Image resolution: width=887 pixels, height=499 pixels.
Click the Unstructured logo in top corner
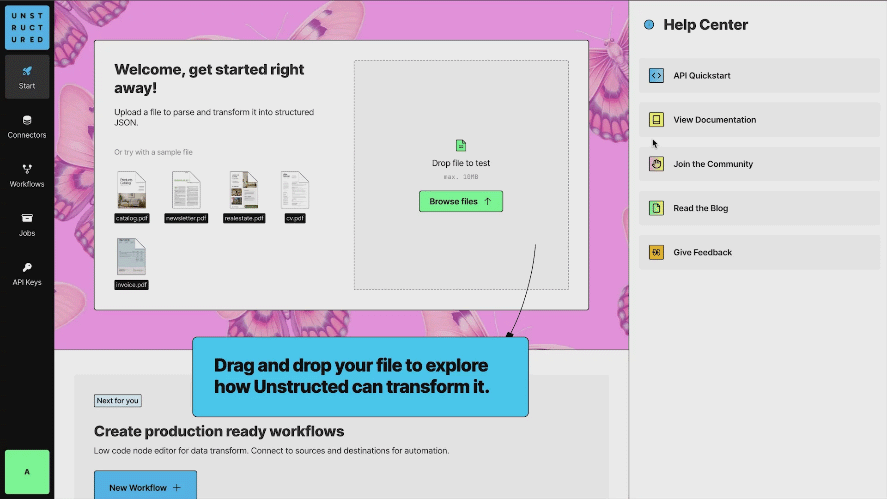27,27
